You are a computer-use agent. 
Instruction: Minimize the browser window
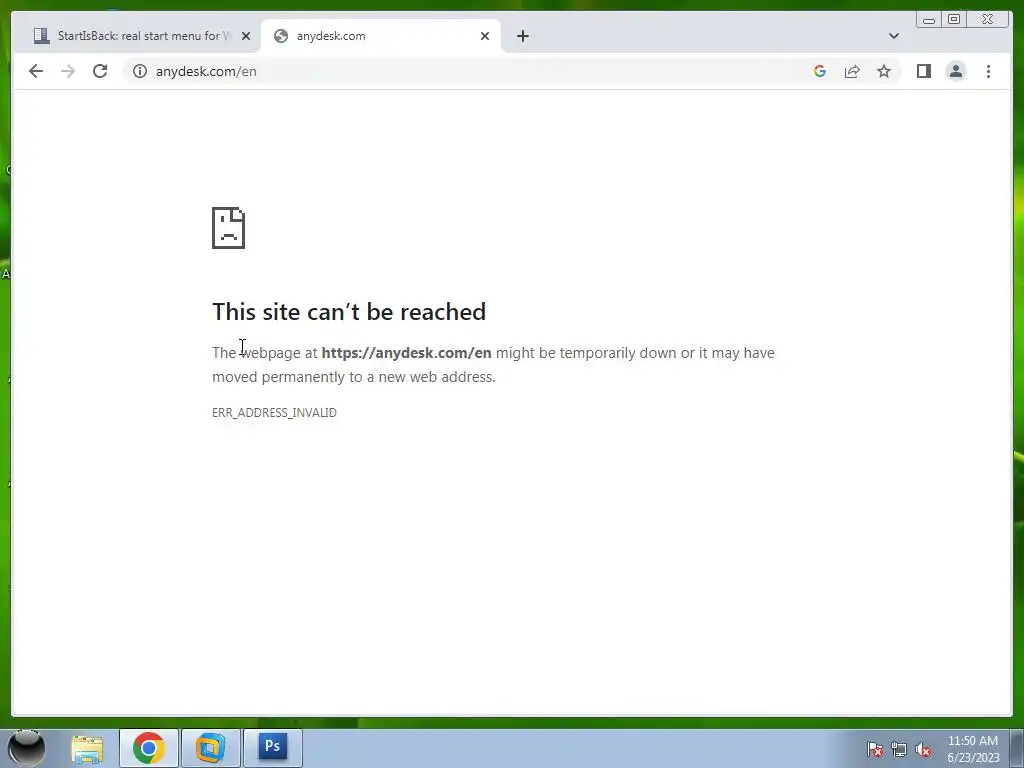[929, 20]
